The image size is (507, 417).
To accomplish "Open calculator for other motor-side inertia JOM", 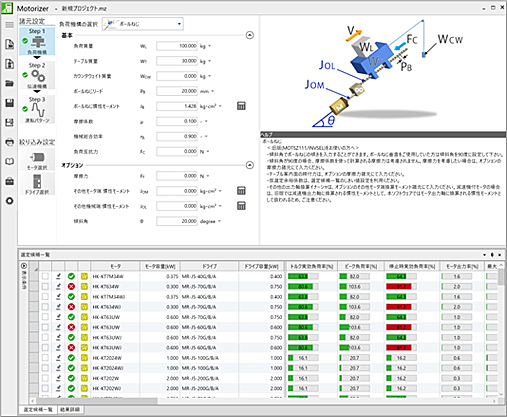I will pyautogui.click(x=241, y=191).
